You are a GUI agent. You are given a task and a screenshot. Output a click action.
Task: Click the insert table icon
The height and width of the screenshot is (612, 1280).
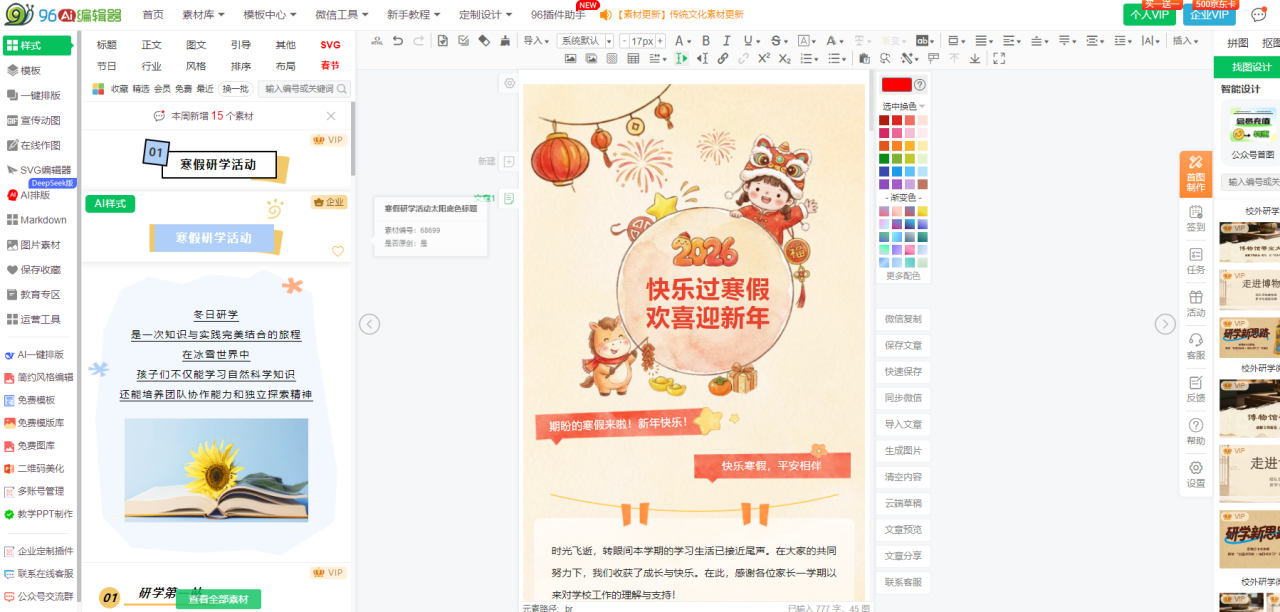point(633,59)
